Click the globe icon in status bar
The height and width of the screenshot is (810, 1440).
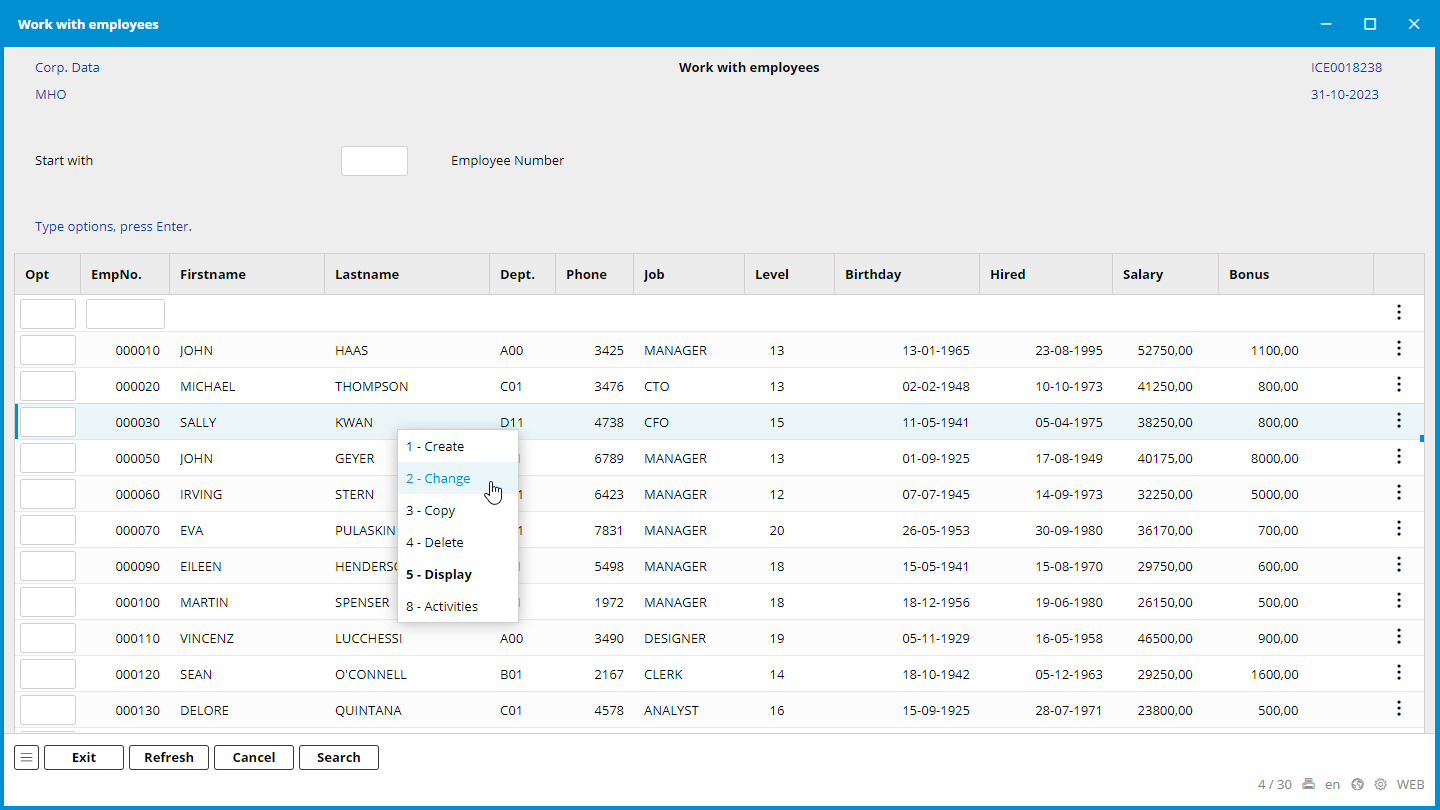[1357, 785]
